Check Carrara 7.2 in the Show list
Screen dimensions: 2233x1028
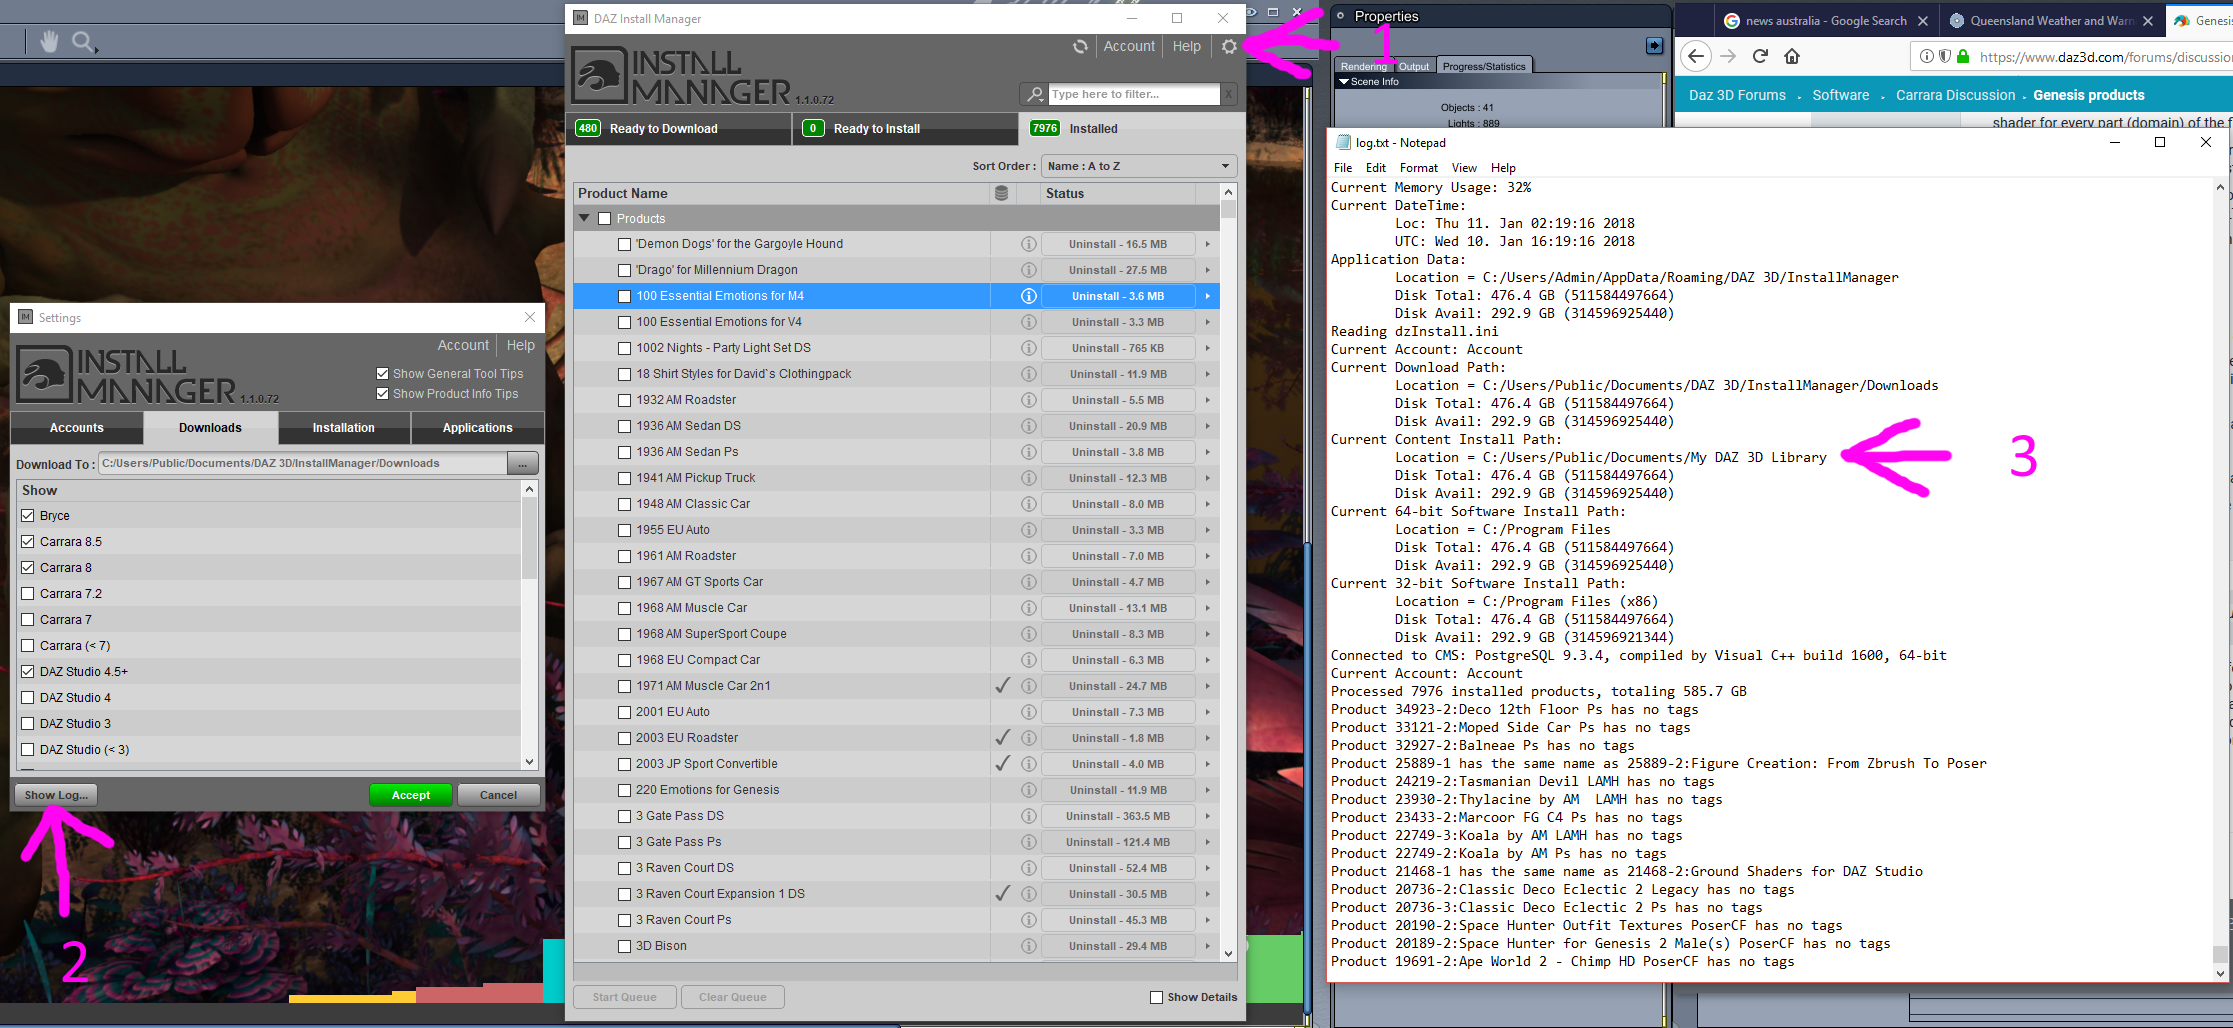(x=28, y=594)
